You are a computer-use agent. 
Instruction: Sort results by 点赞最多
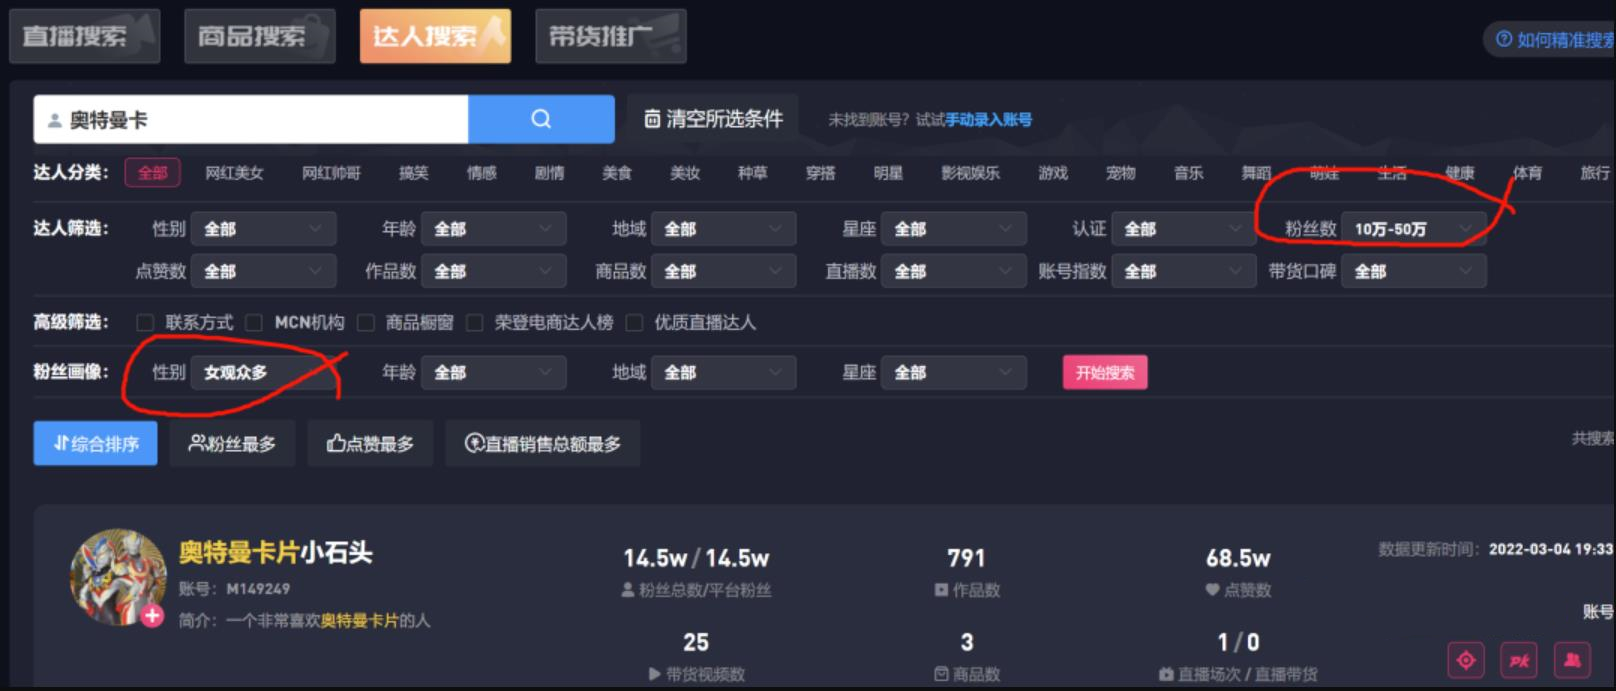(370, 443)
